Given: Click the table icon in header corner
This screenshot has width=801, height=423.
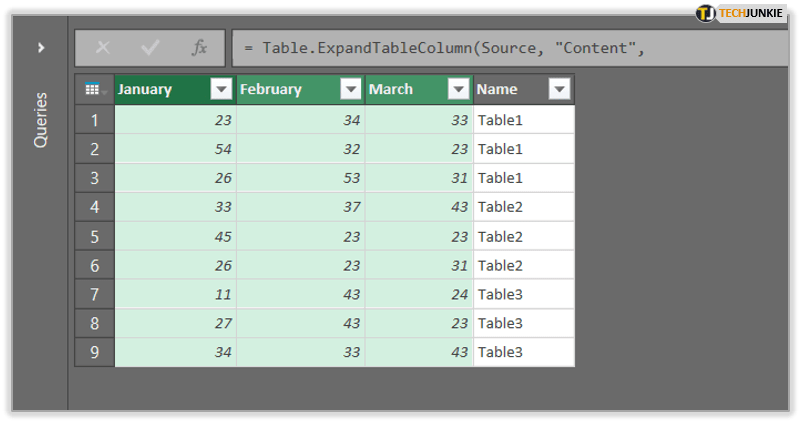Looking at the screenshot, I should 93,90.
